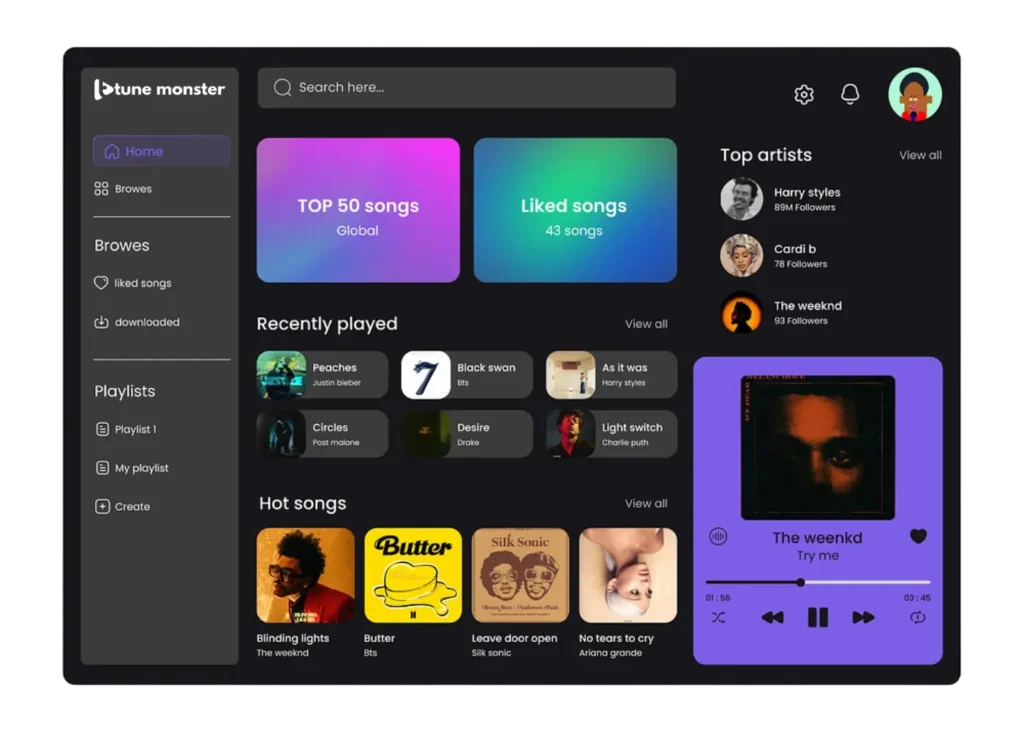This screenshot has width=1024, height=731.
Task: Open TOP 50 songs Global card
Action: coord(358,210)
